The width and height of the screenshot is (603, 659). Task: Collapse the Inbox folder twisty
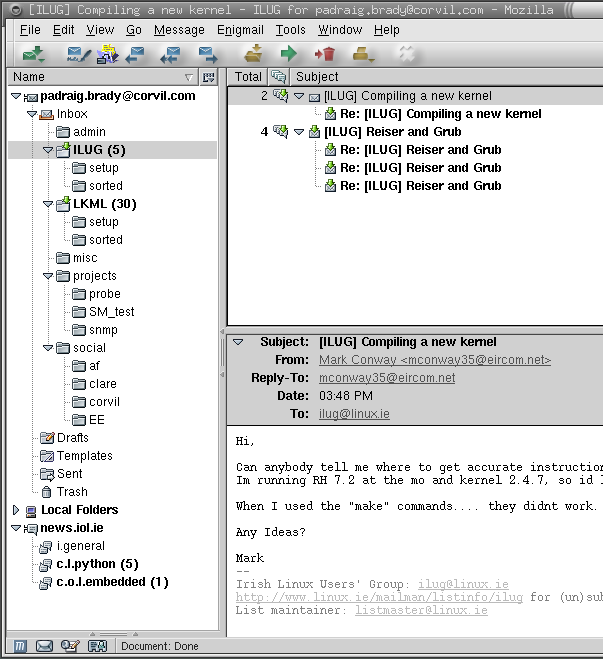[32, 114]
